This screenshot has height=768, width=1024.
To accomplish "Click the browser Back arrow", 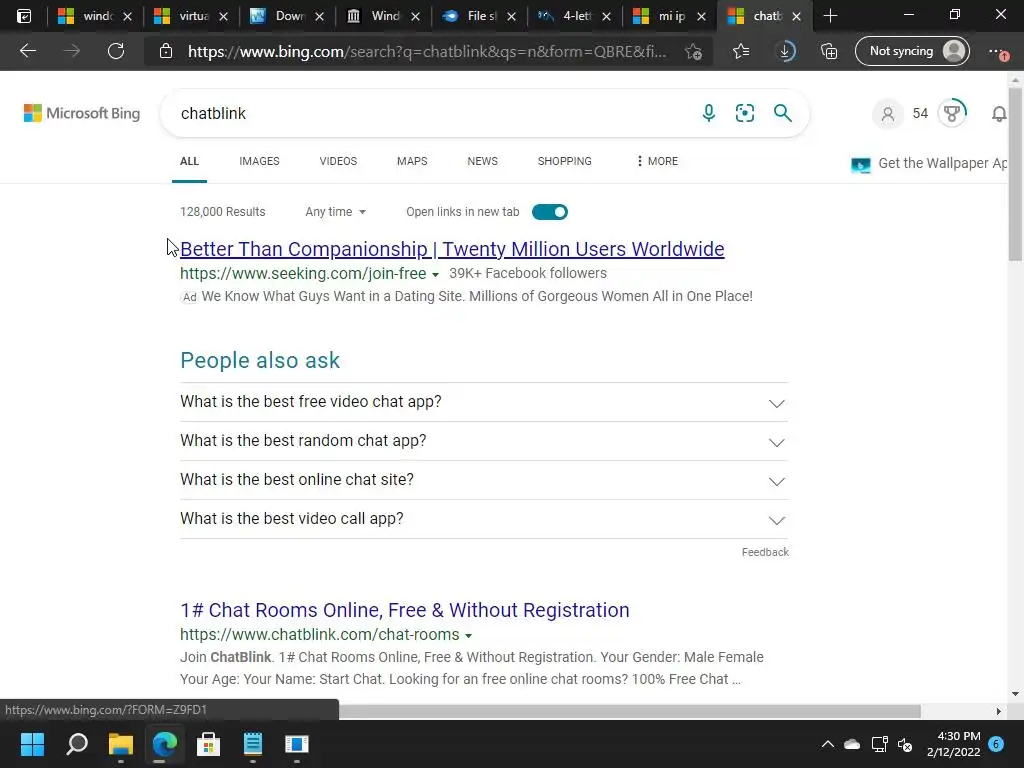I will pos(28,51).
